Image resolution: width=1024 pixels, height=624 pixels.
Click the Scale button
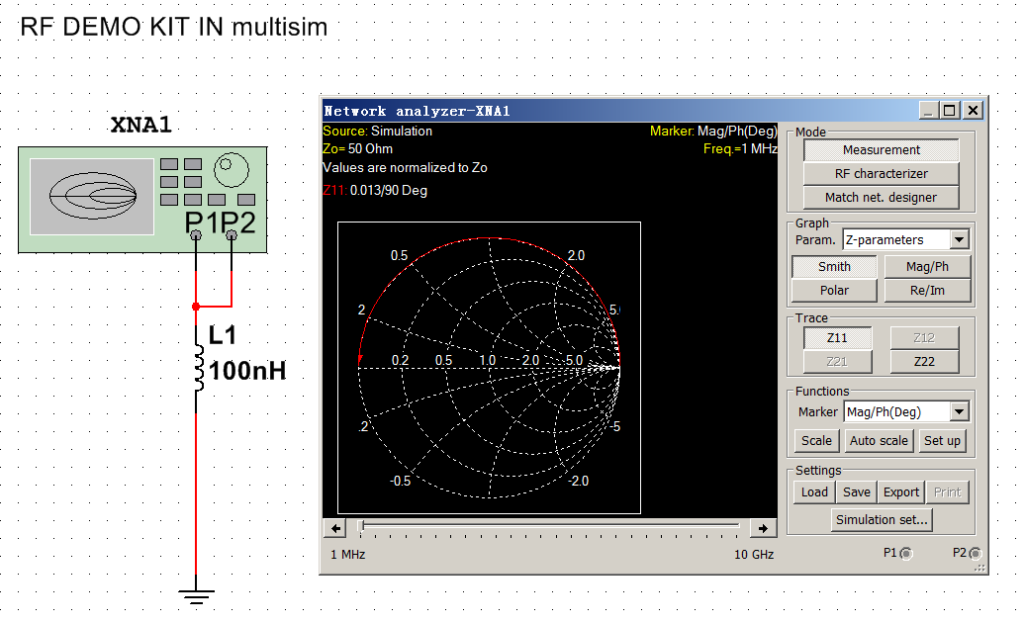(816, 441)
